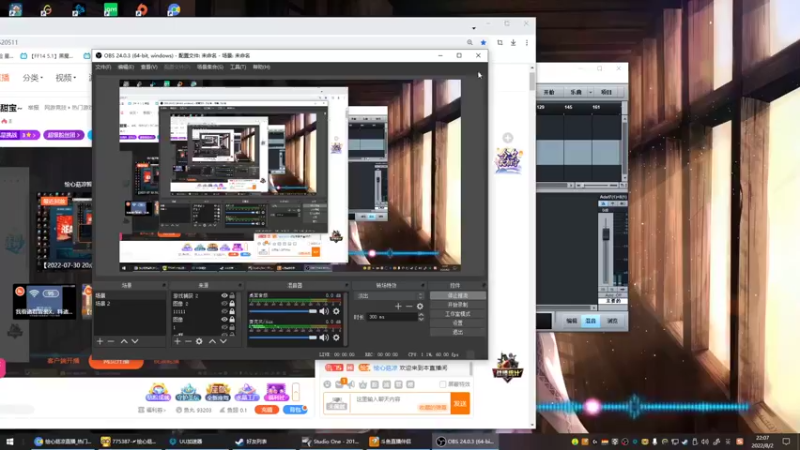Open transition properties gear icon

tap(420, 306)
